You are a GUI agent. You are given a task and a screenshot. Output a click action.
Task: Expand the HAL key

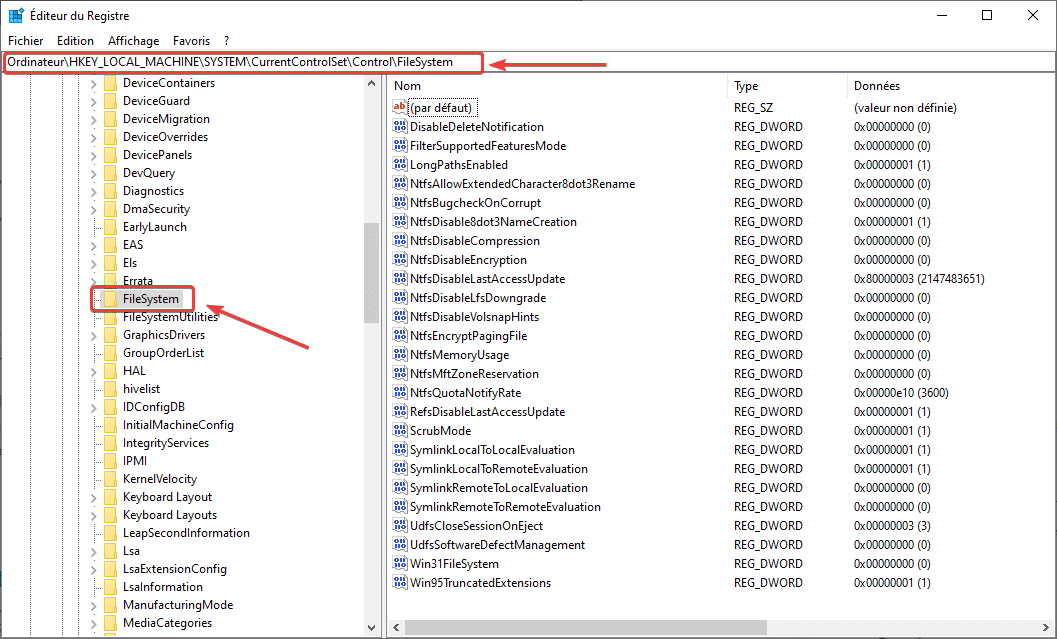pyautogui.click(x=94, y=371)
